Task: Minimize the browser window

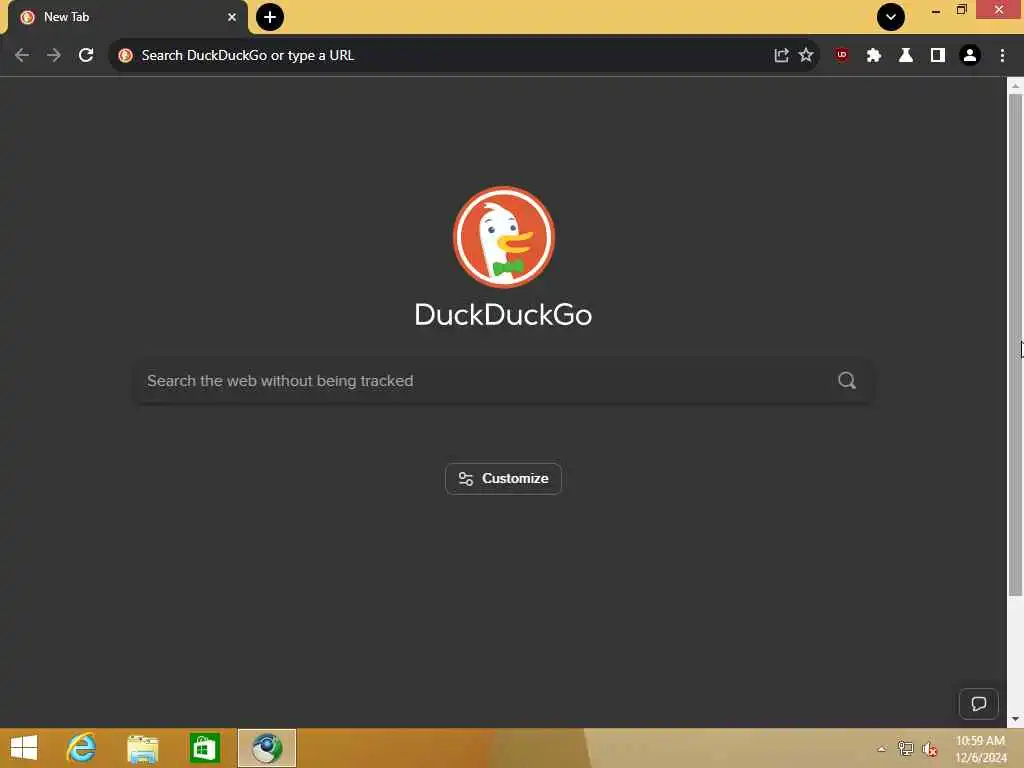Action: pos(936,10)
